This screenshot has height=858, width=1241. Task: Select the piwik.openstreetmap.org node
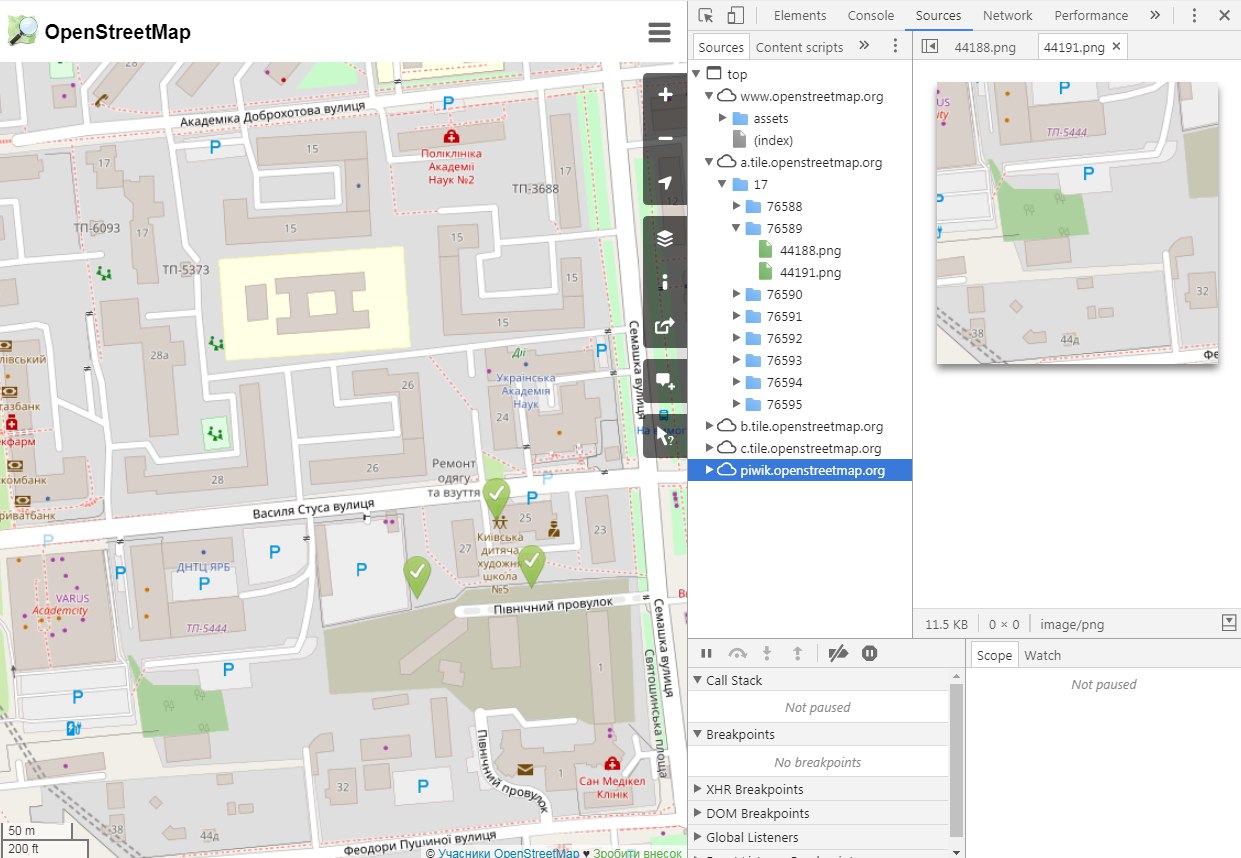click(x=800, y=470)
